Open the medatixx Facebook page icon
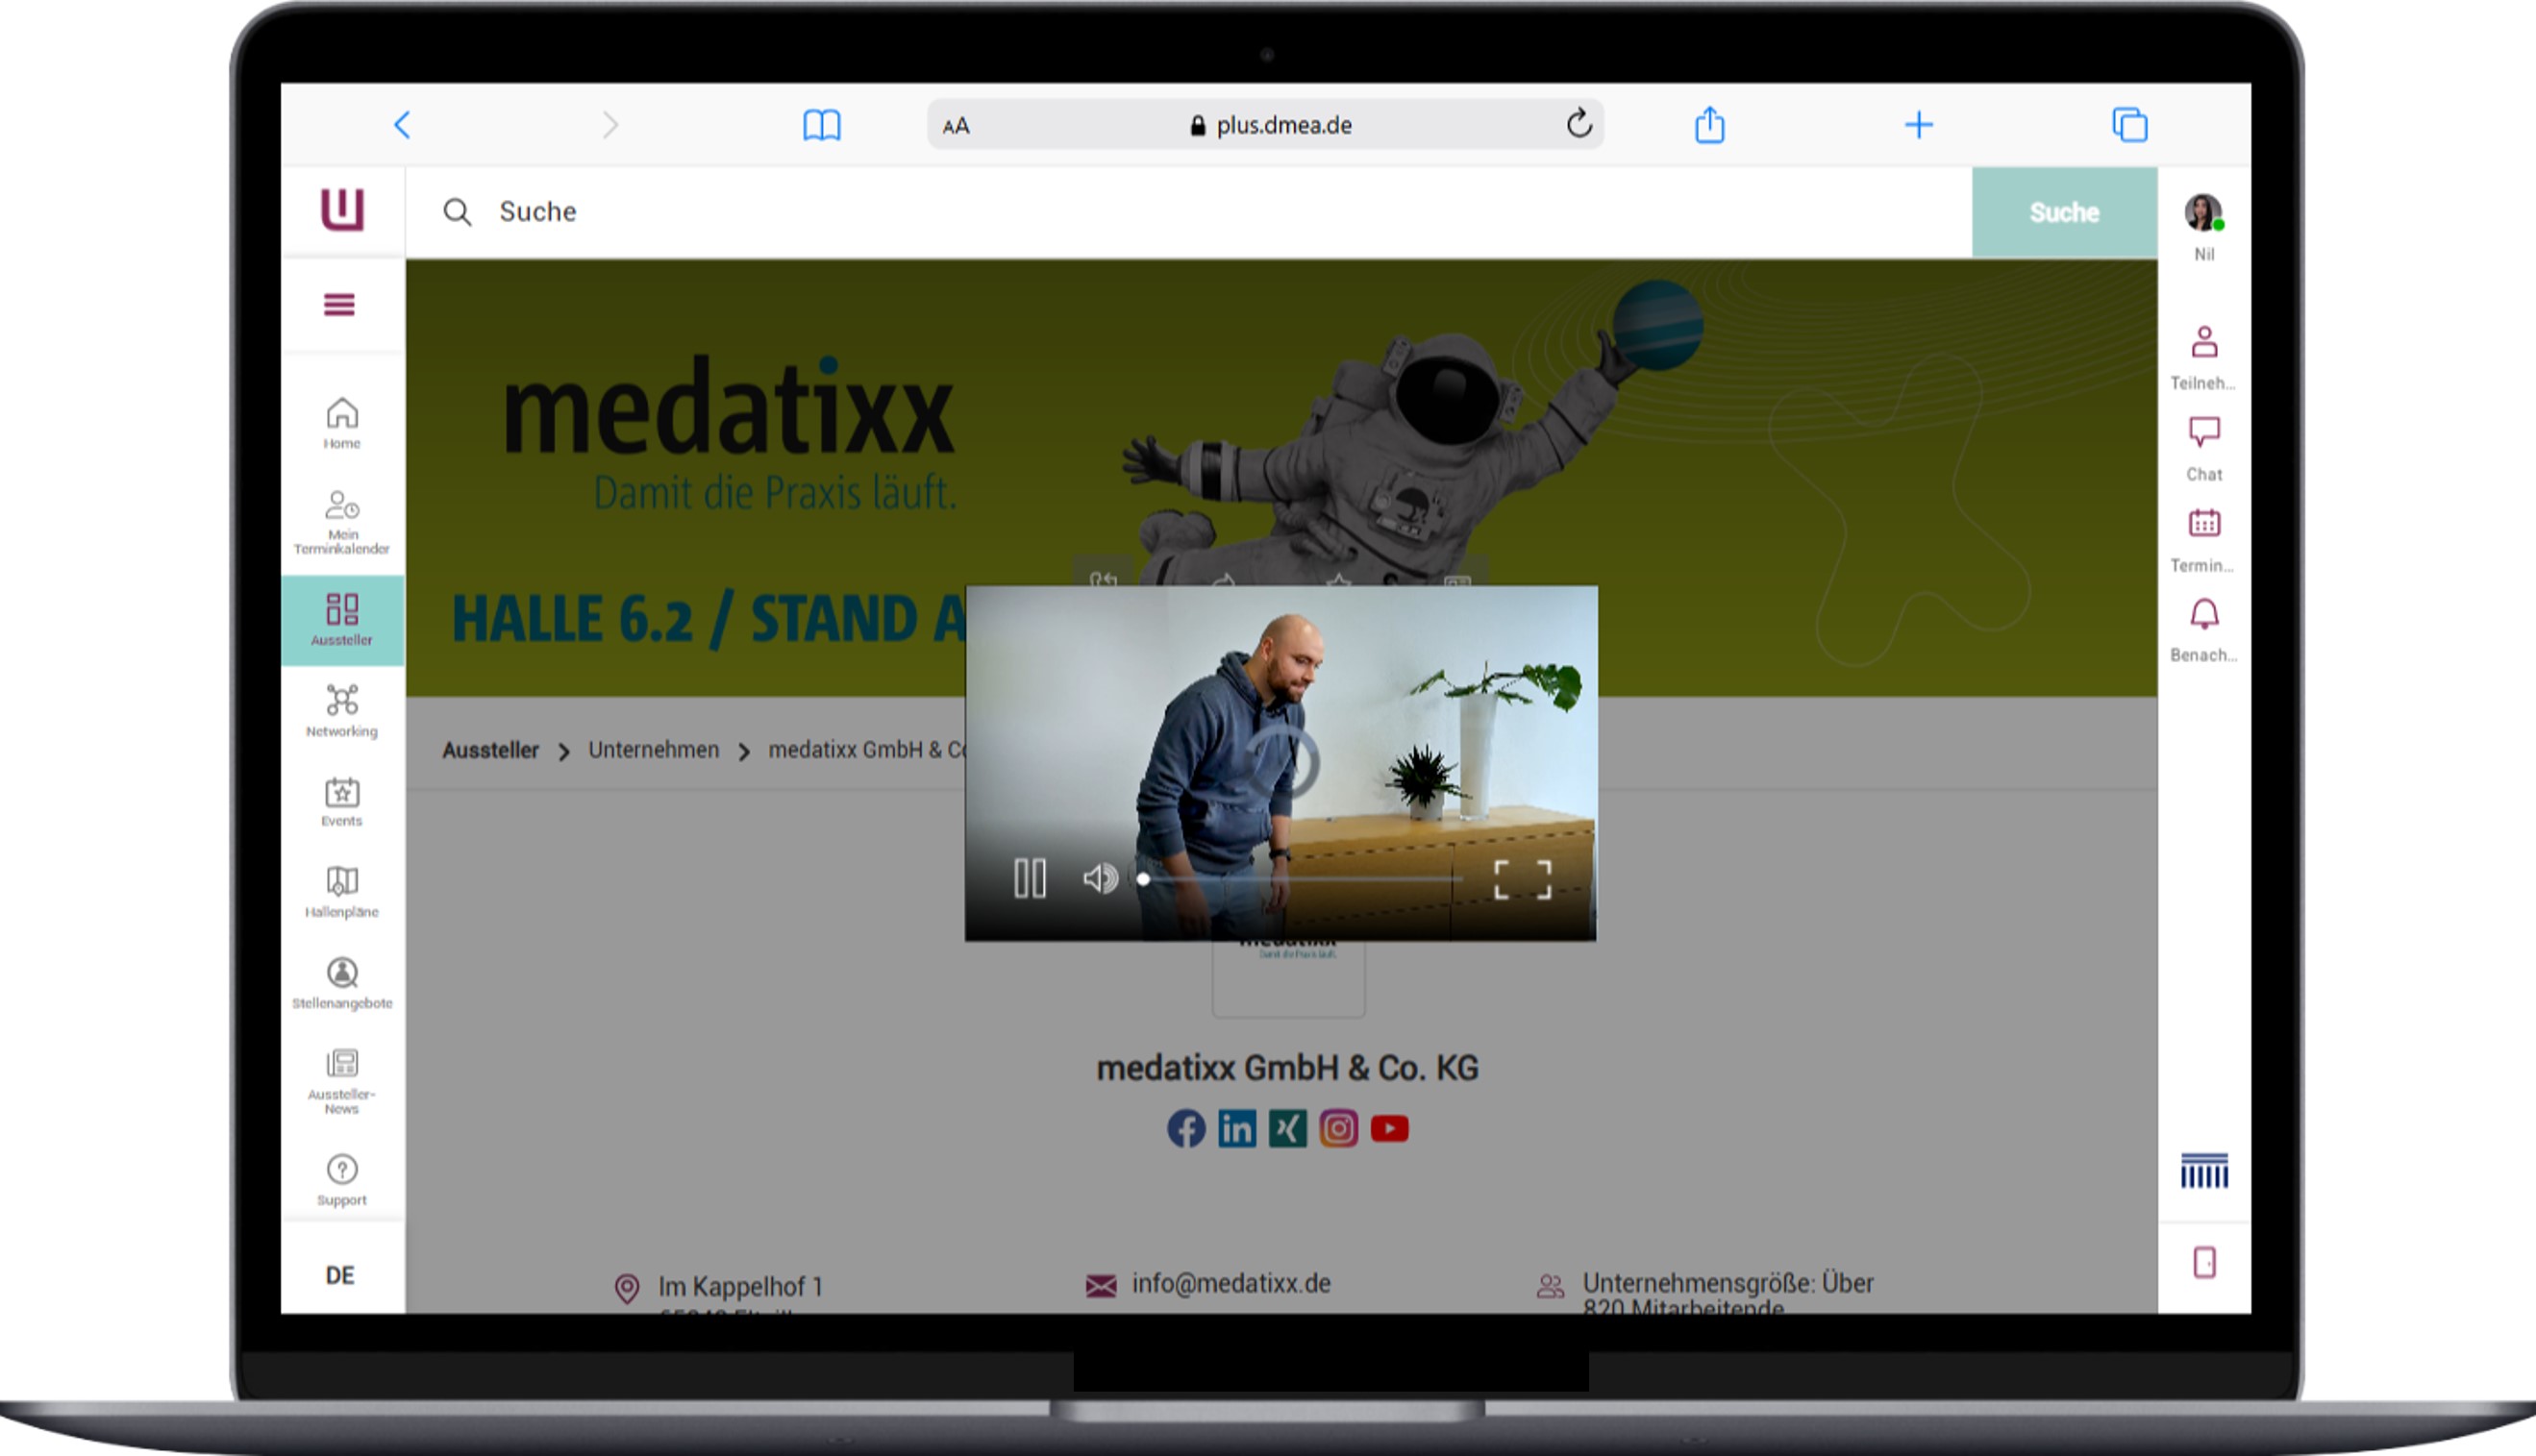 pyautogui.click(x=1186, y=1129)
